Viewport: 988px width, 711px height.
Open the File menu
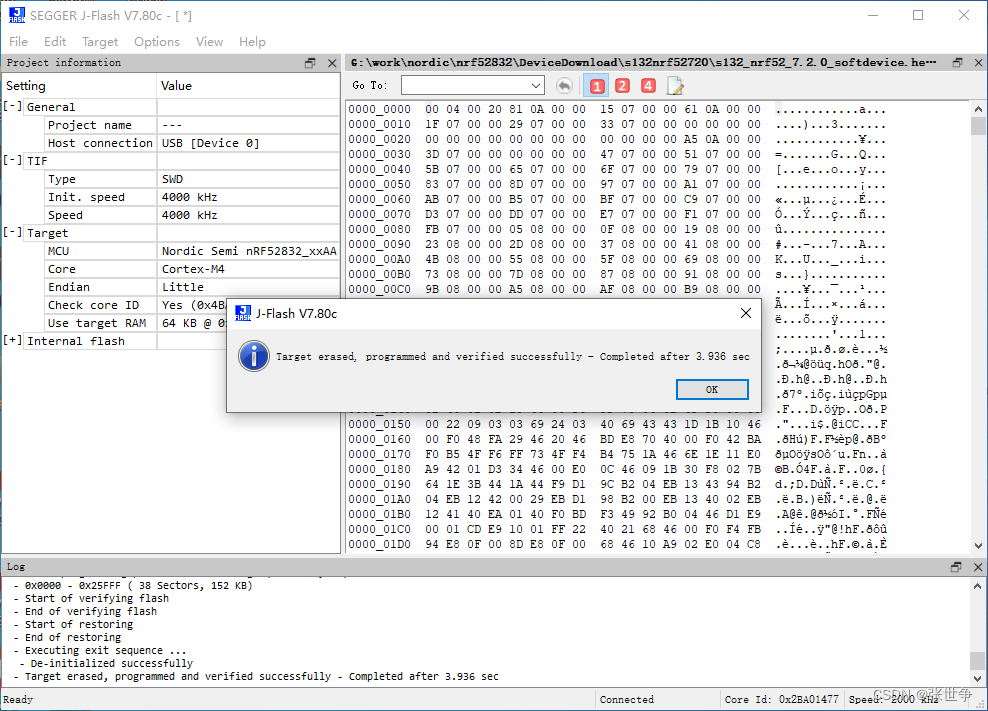click(18, 42)
